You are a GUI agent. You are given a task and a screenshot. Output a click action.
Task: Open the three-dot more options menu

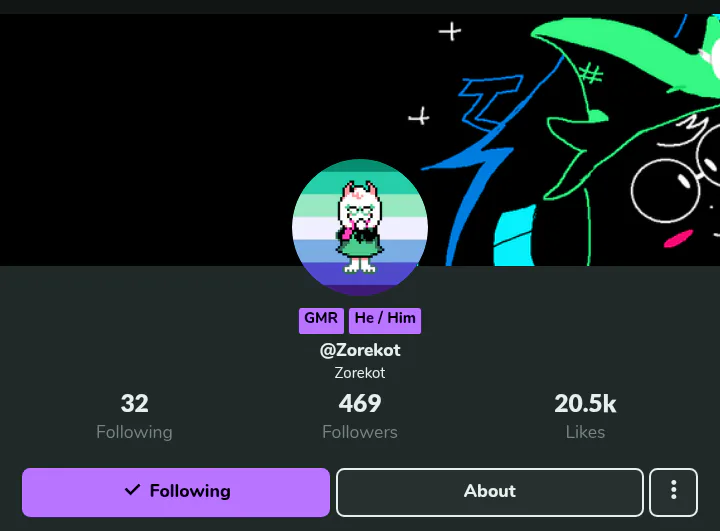tap(673, 492)
